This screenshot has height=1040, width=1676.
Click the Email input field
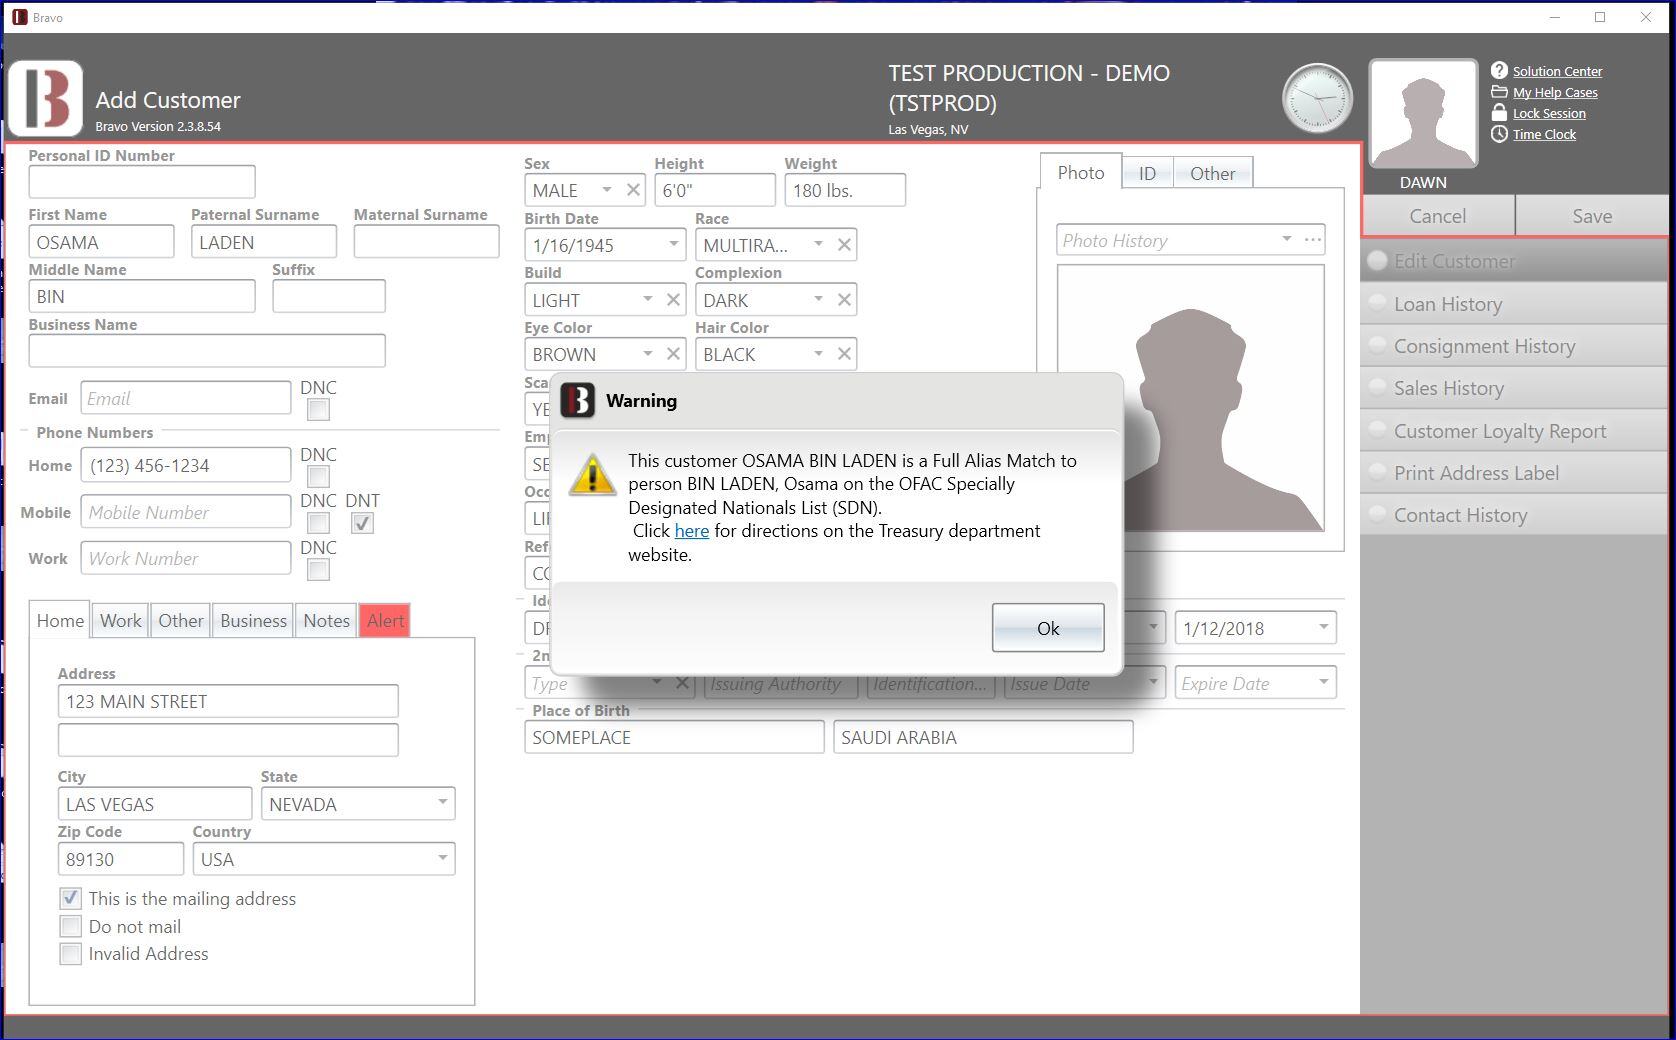click(186, 398)
